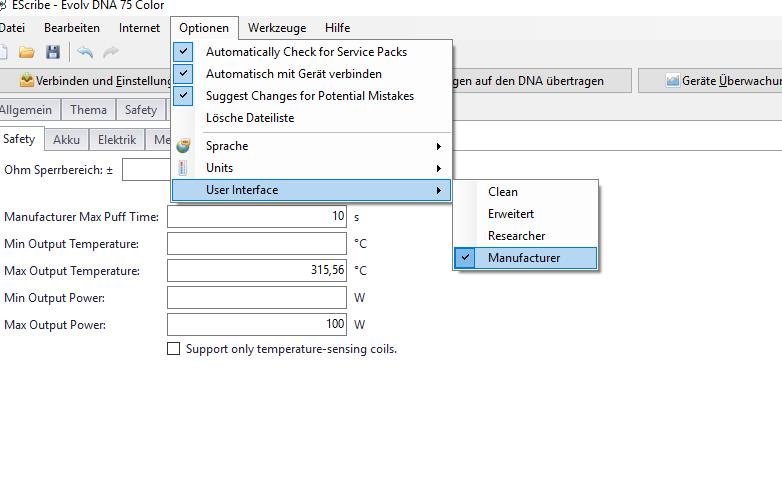782x484 pixels.
Task: Enable Support only temperature-sensing coils checkbox
Action: (174, 349)
